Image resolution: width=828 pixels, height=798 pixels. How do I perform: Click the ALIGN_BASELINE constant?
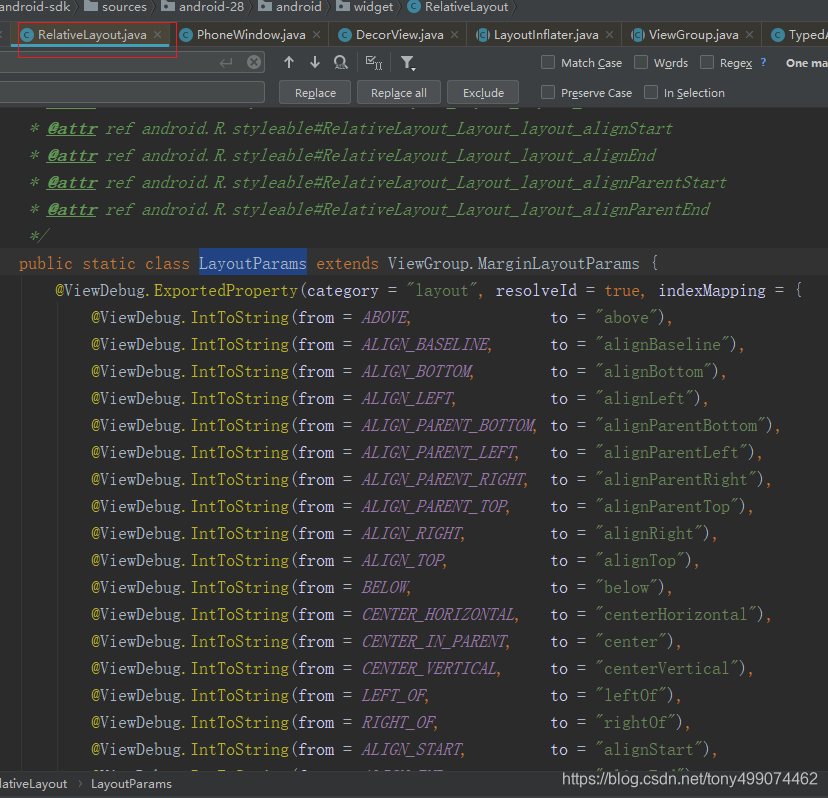425,344
